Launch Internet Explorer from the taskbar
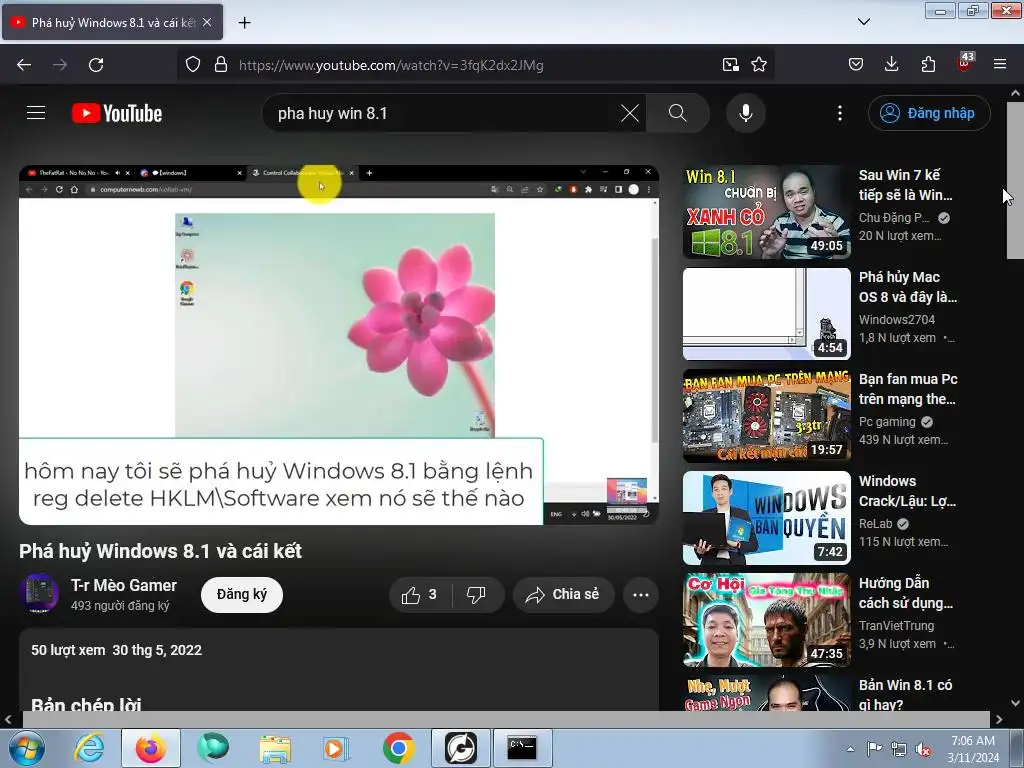Screen dimensions: 1024x768 89,748
